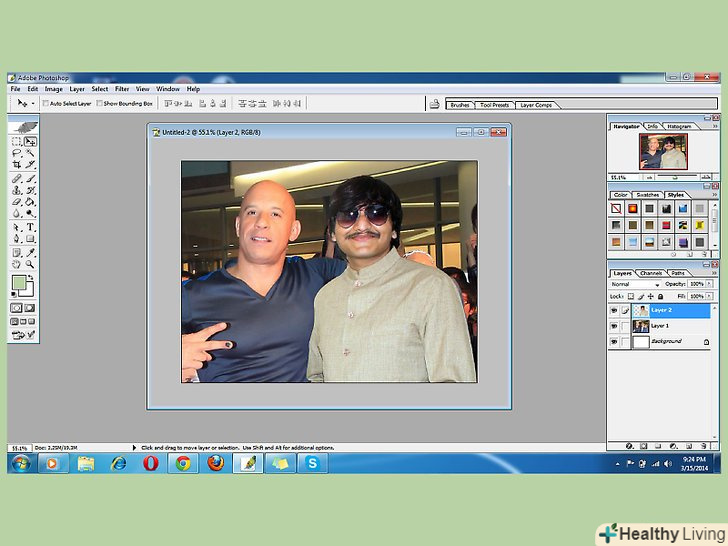Image resolution: width=728 pixels, height=546 pixels.
Task: Select the Move tool in toolbox
Action: [31, 142]
